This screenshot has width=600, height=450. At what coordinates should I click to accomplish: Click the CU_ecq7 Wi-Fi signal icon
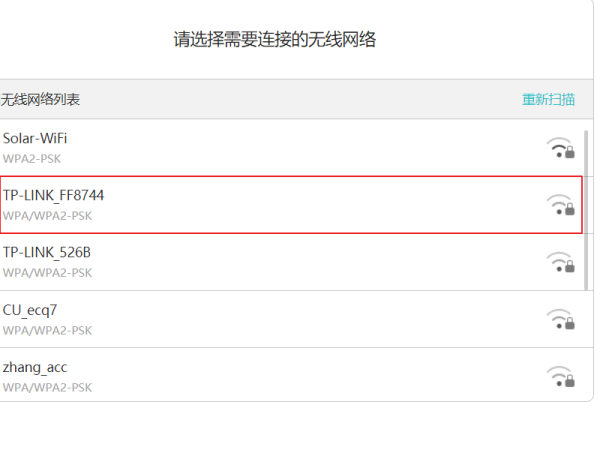(x=560, y=319)
